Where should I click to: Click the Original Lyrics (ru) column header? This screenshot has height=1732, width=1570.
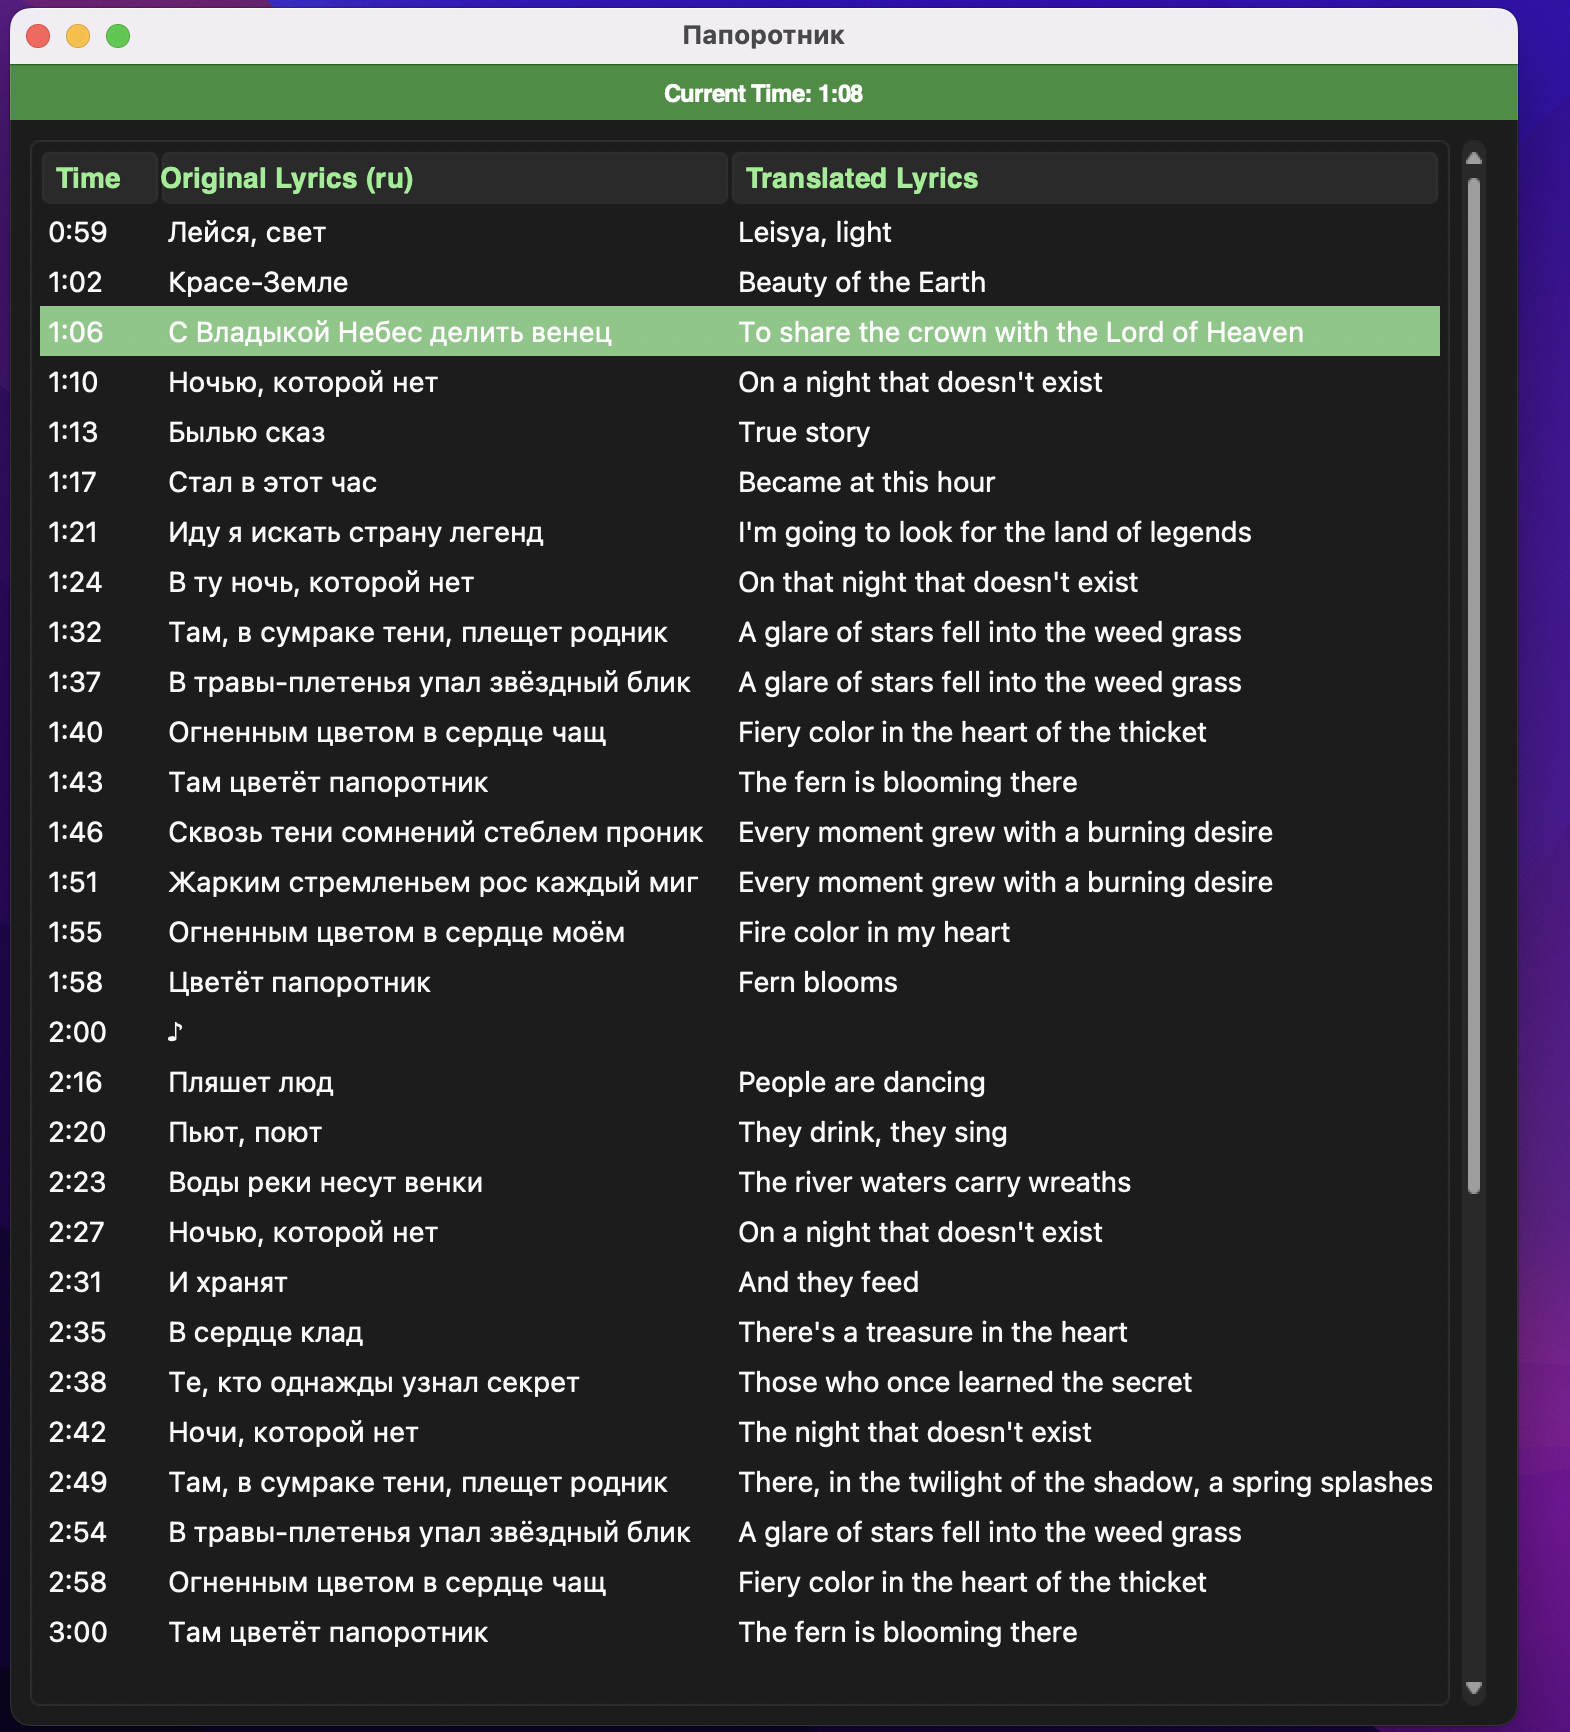[x=443, y=178]
